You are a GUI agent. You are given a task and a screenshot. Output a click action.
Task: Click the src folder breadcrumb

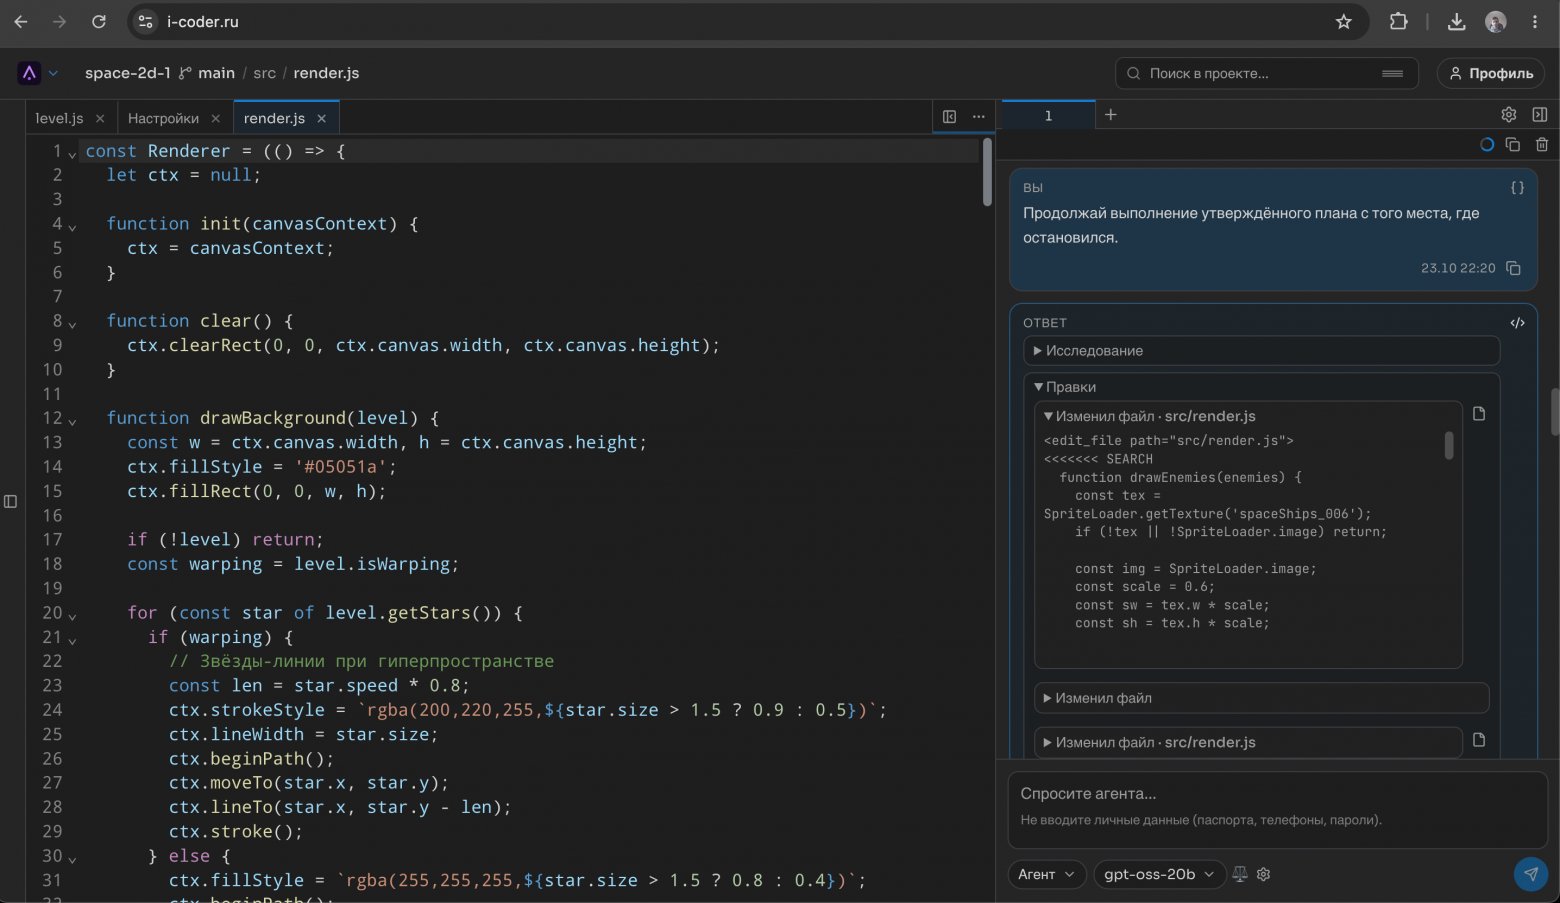click(264, 73)
